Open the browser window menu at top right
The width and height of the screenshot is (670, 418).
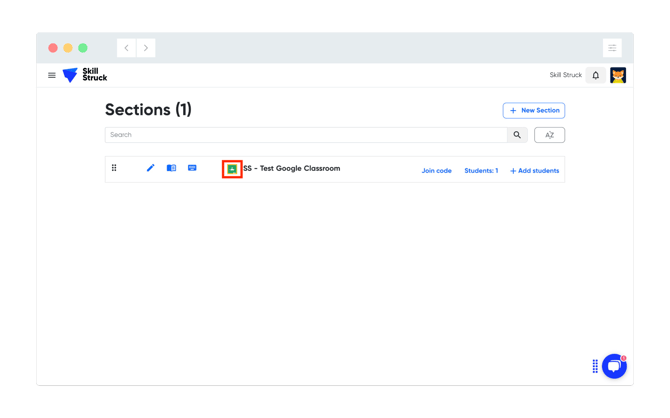pos(612,48)
